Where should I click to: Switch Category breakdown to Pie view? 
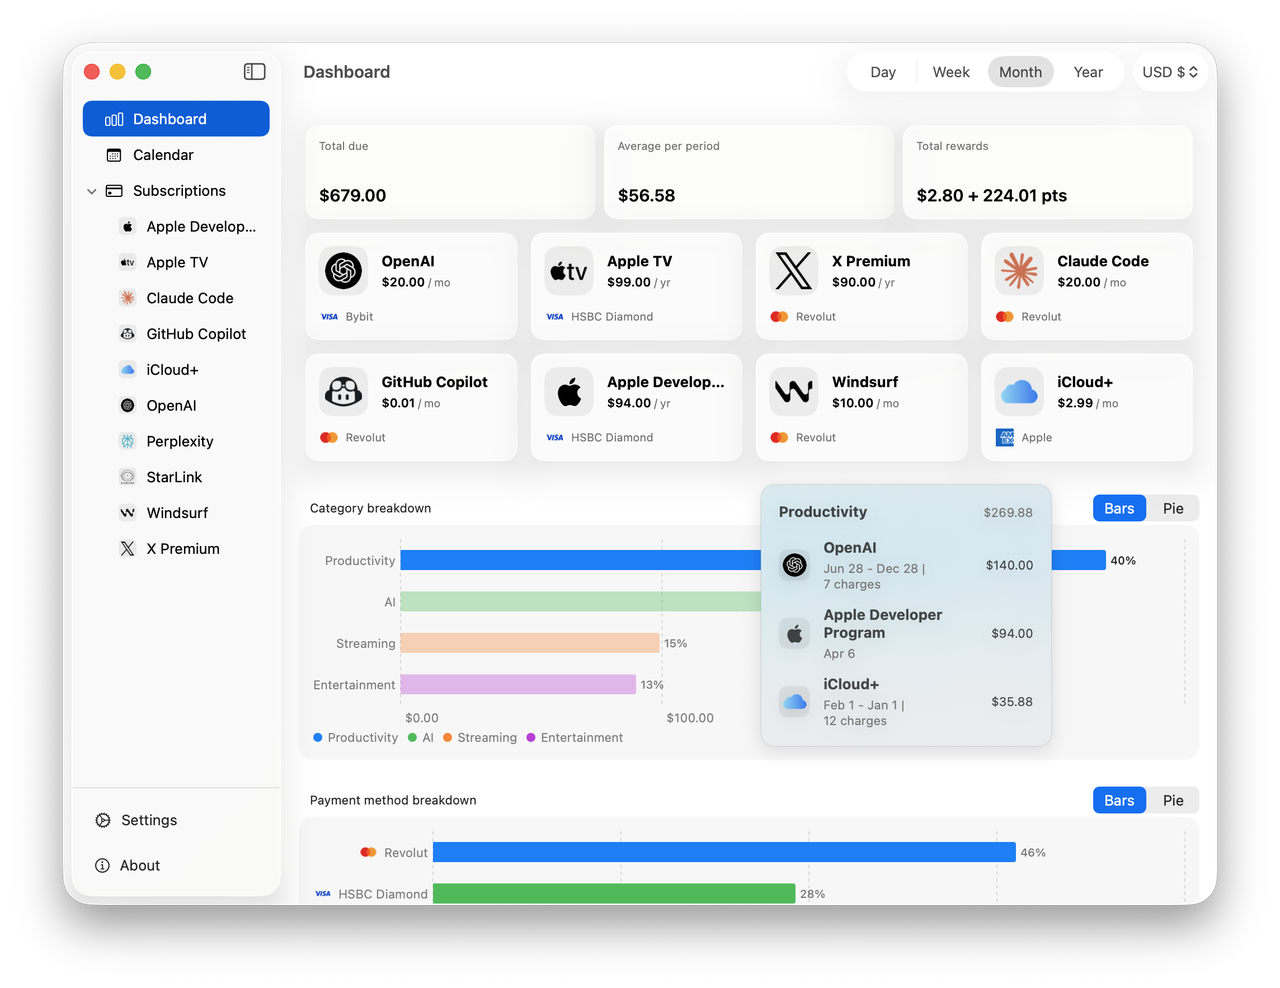pyautogui.click(x=1172, y=508)
